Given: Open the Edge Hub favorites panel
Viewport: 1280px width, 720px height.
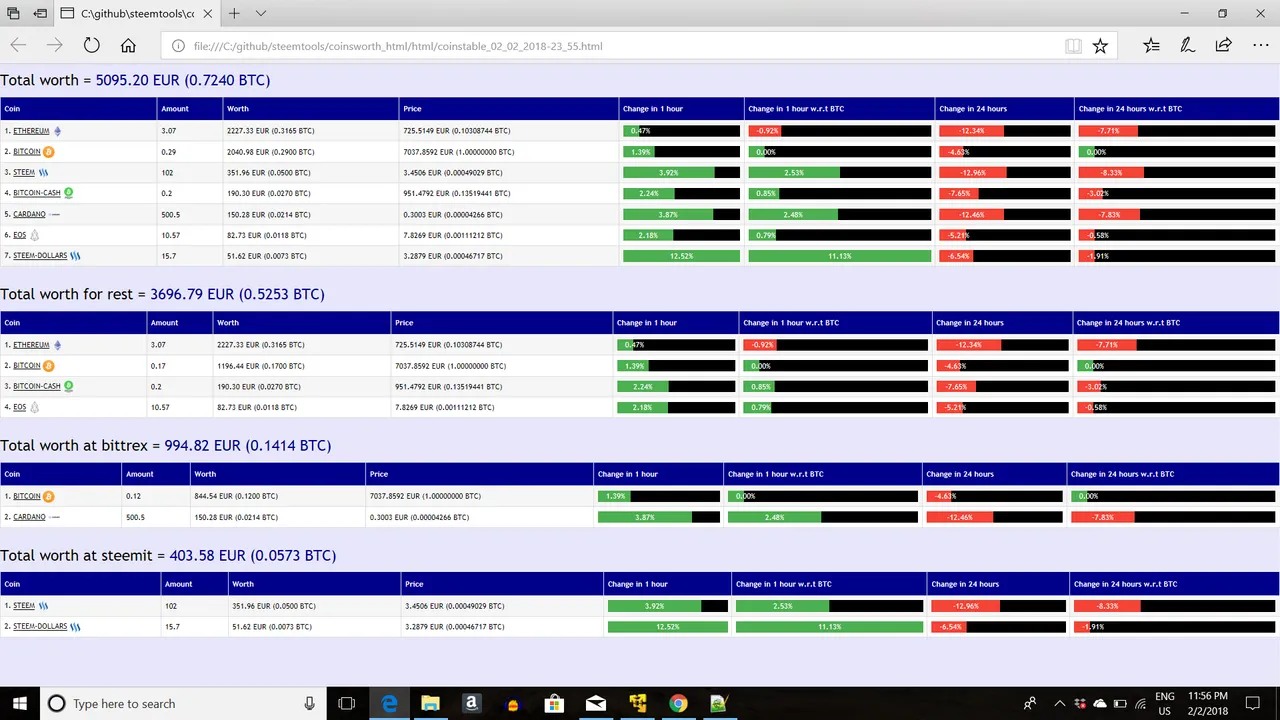Looking at the screenshot, I should coord(1152,45).
